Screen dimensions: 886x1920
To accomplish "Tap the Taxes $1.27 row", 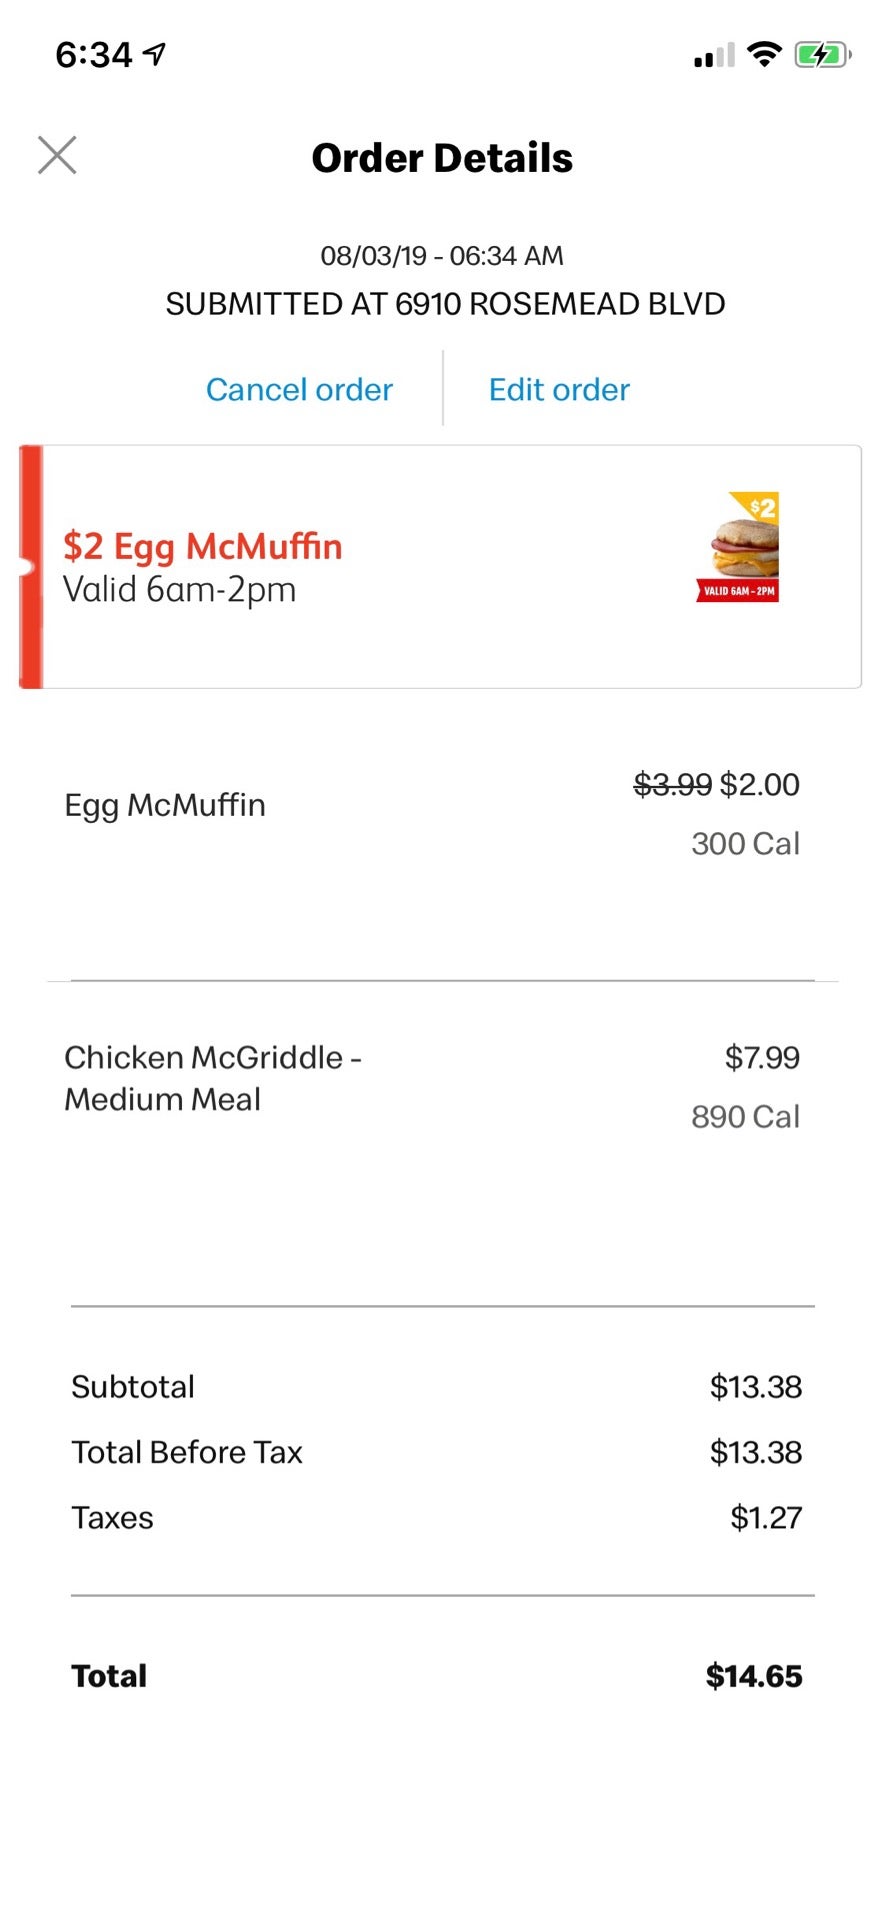I will [436, 1518].
